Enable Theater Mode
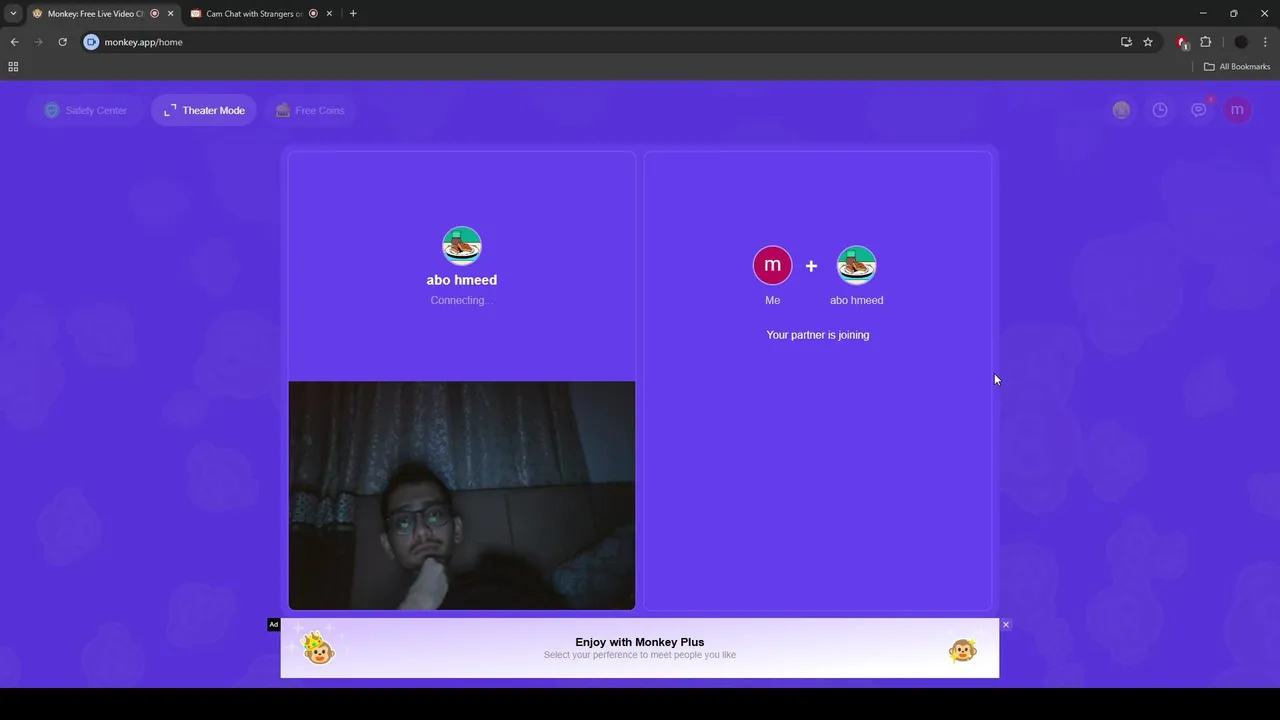The width and height of the screenshot is (1280, 720). (204, 110)
